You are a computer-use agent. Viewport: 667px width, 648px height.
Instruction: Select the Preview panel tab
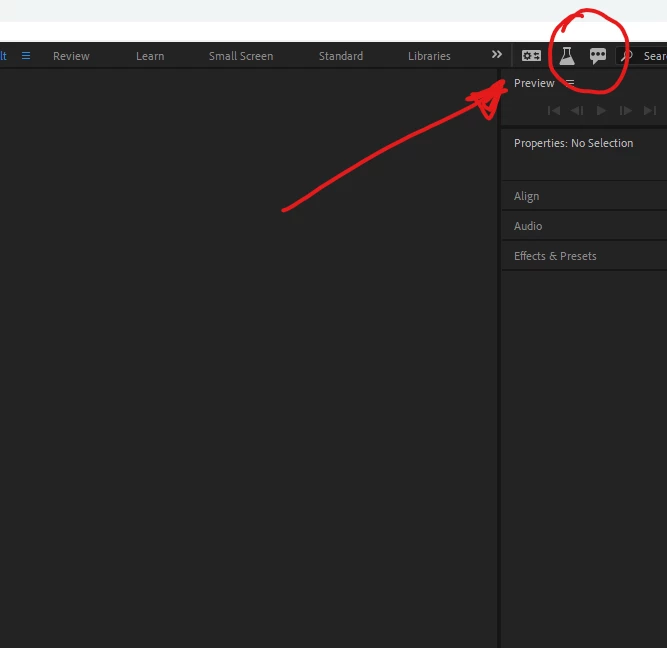tap(534, 83)
